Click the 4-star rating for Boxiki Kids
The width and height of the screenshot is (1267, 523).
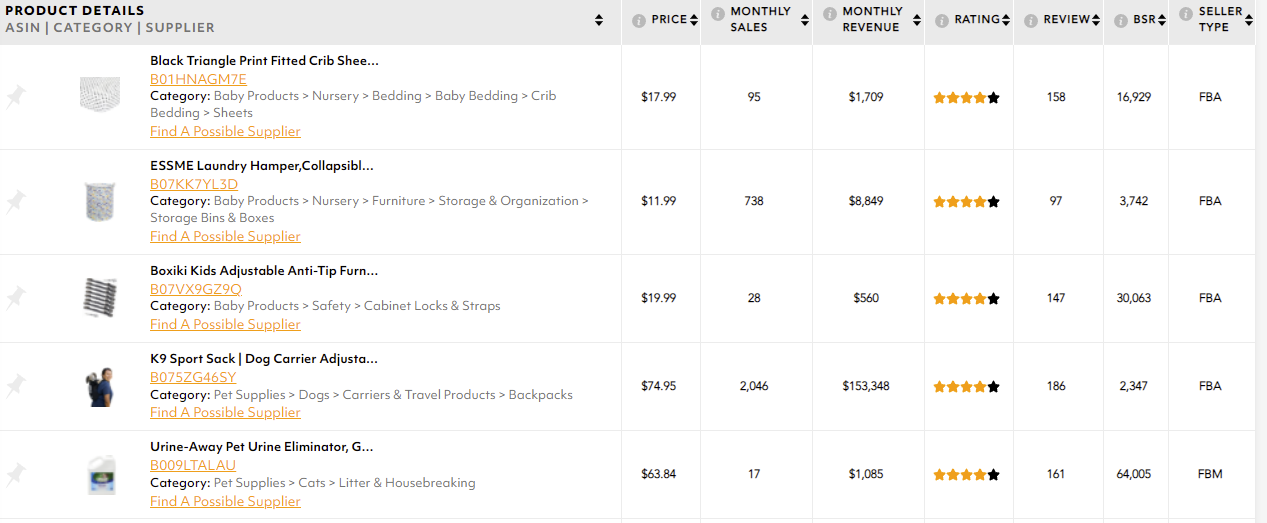[966, 298]
